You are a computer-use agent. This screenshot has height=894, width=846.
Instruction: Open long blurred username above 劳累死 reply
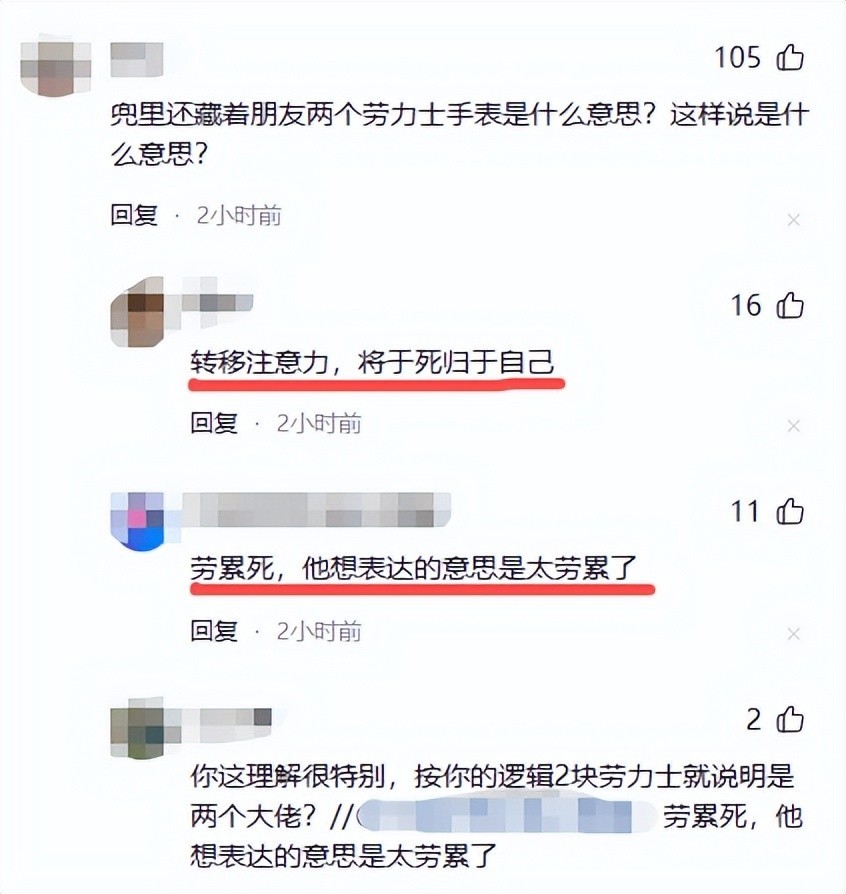pyautogui.click(x=316, y=510)
